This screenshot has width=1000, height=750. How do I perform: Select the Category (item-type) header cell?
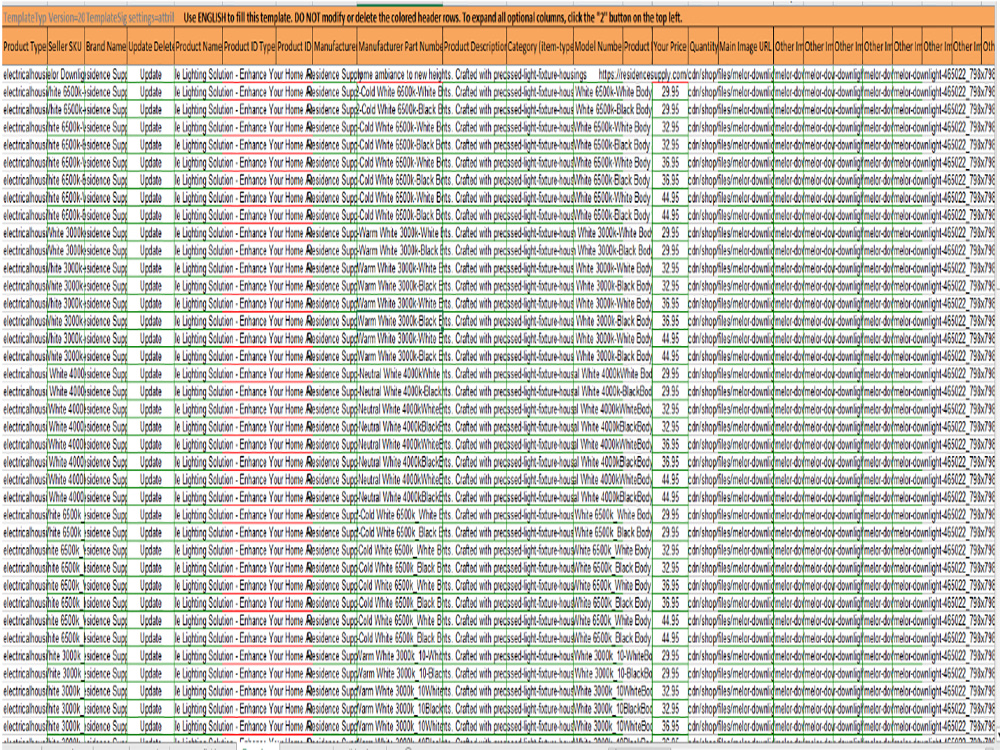pyautogui.click(x=540, y=47)
